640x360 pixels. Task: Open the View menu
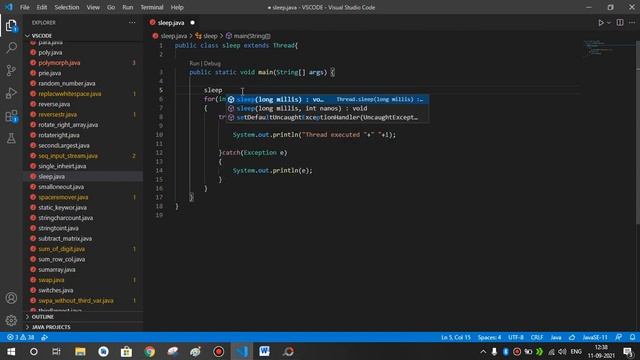93,7
